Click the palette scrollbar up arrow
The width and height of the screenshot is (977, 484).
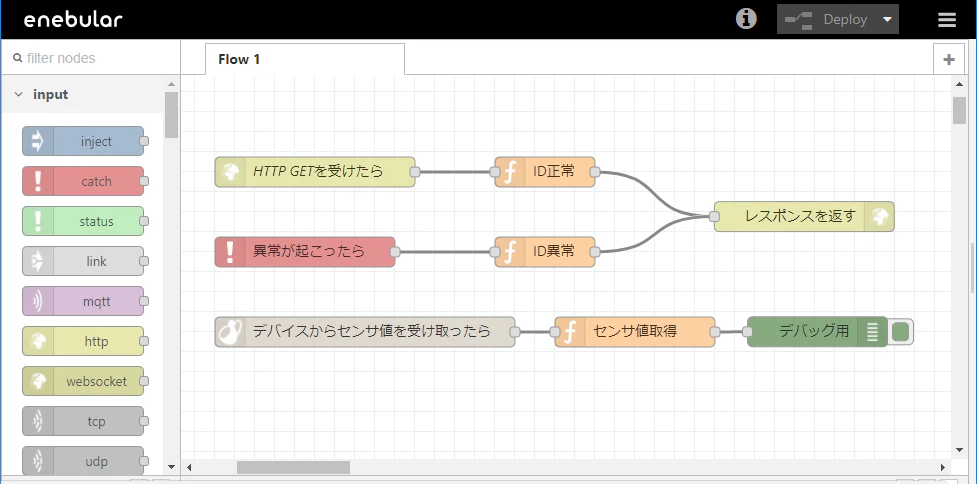pyautogui.click(x=171, y=84)
